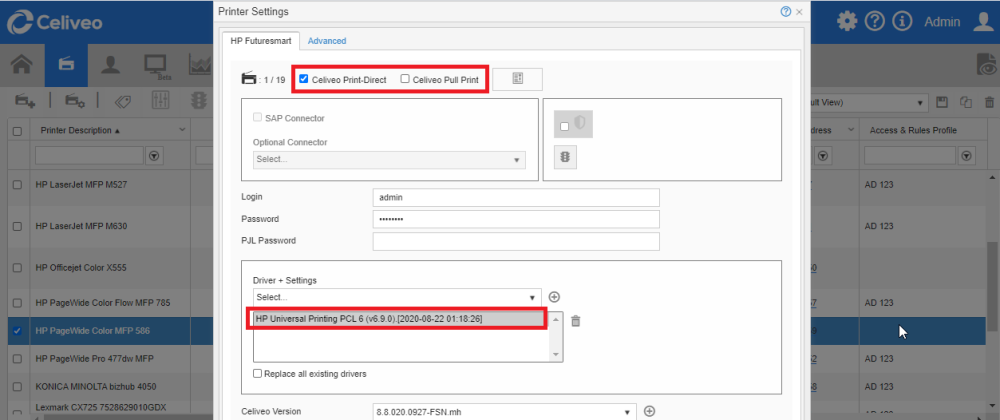Click plus icon next to Celiveo Version
Screen dimensions: 1000x420
tap(649, 412)
